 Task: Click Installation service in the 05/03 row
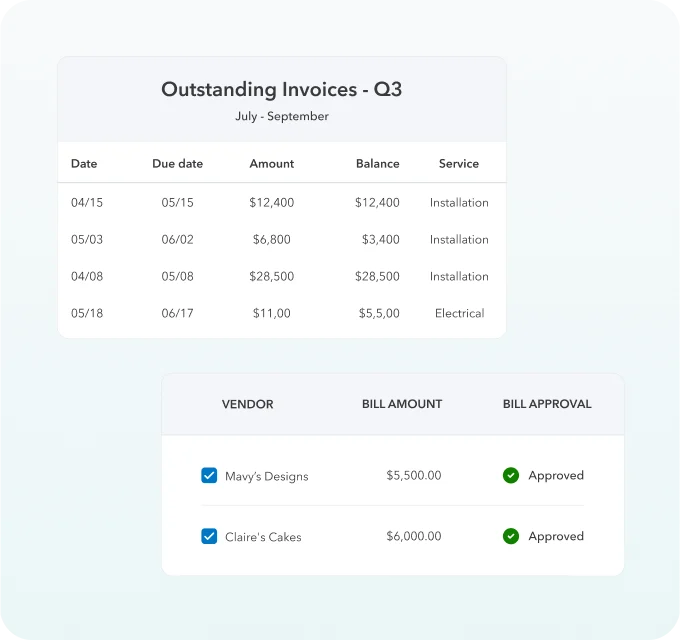click(x=459, y=239)
